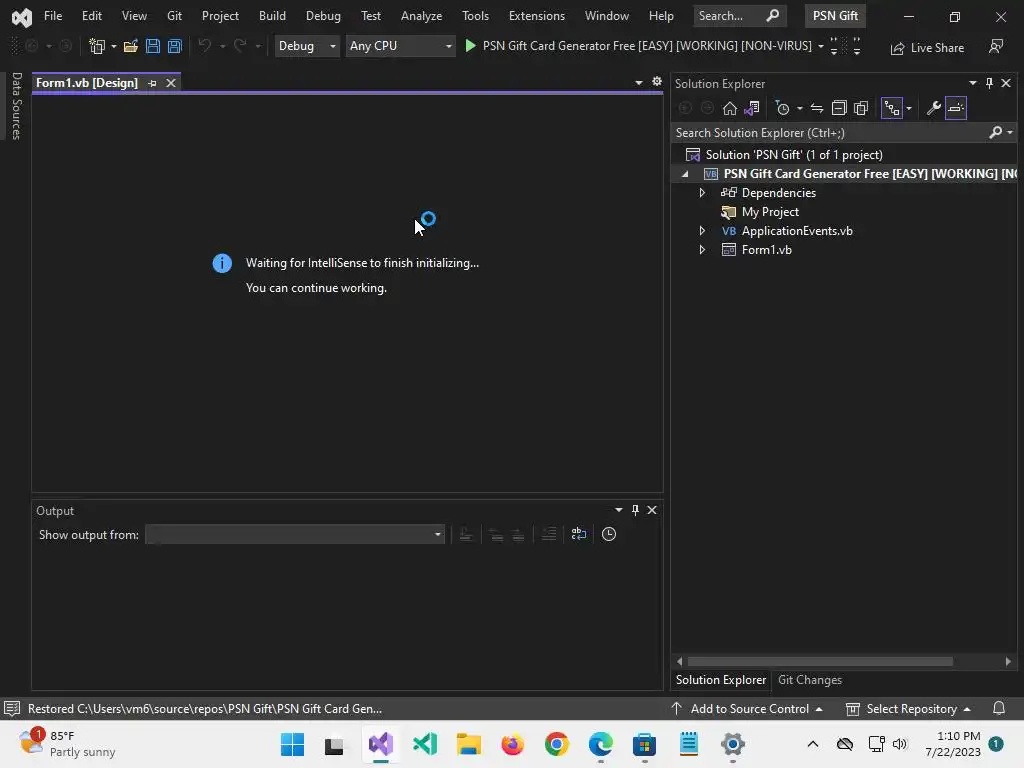Click the Search Solution Explorer input field
This screenshot has height=768, width=1024.
click(829, 133)
